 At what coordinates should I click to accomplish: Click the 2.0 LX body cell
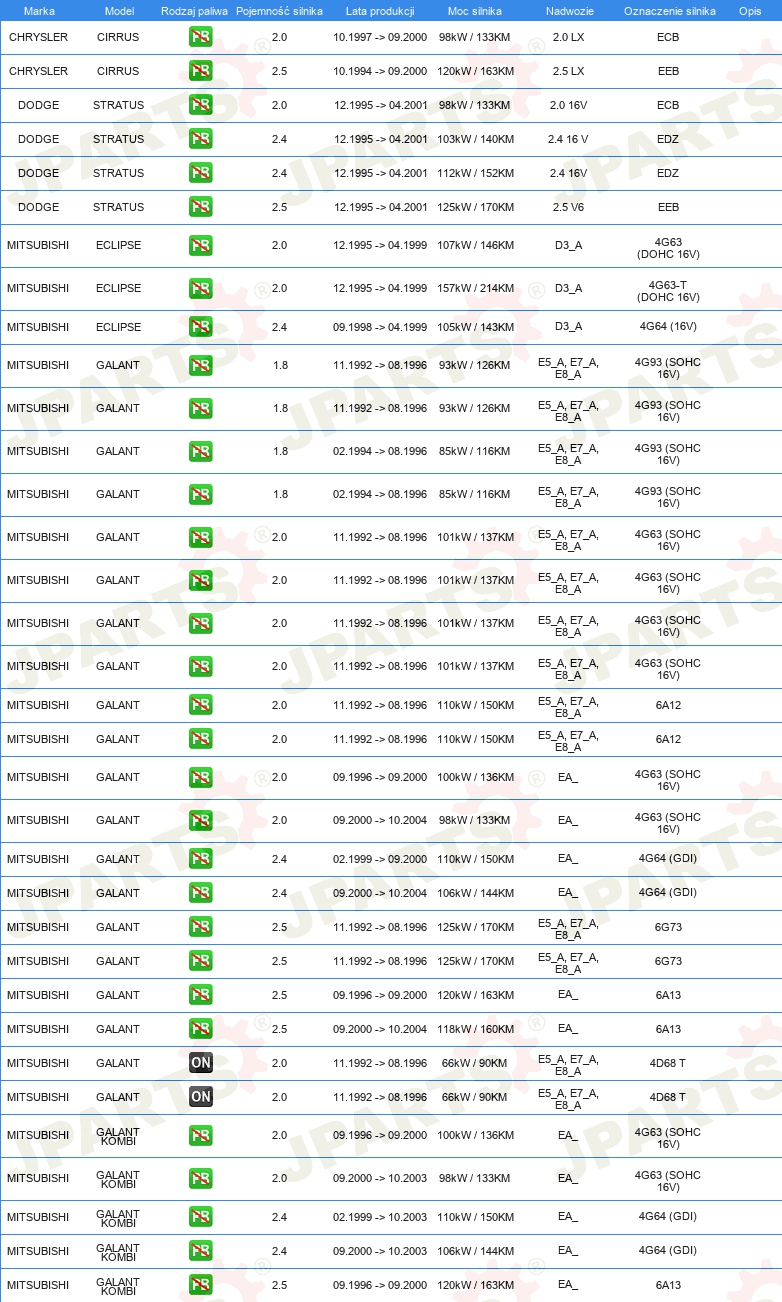pos(568,37)
